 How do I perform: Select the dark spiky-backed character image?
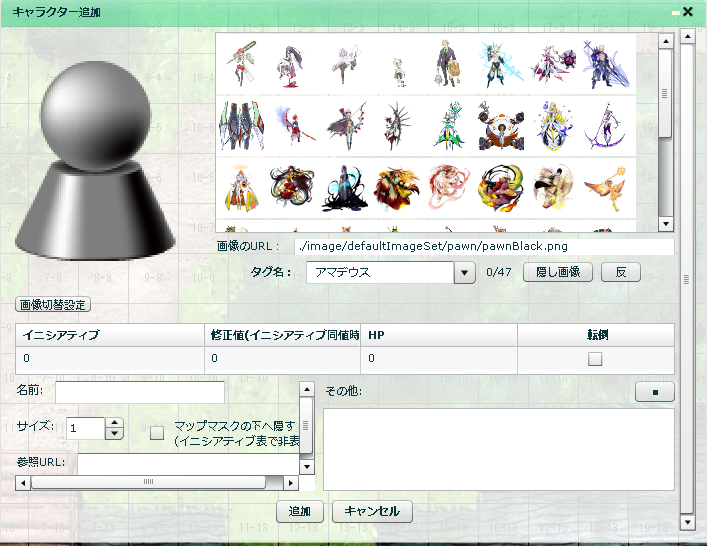click(396, 126)
